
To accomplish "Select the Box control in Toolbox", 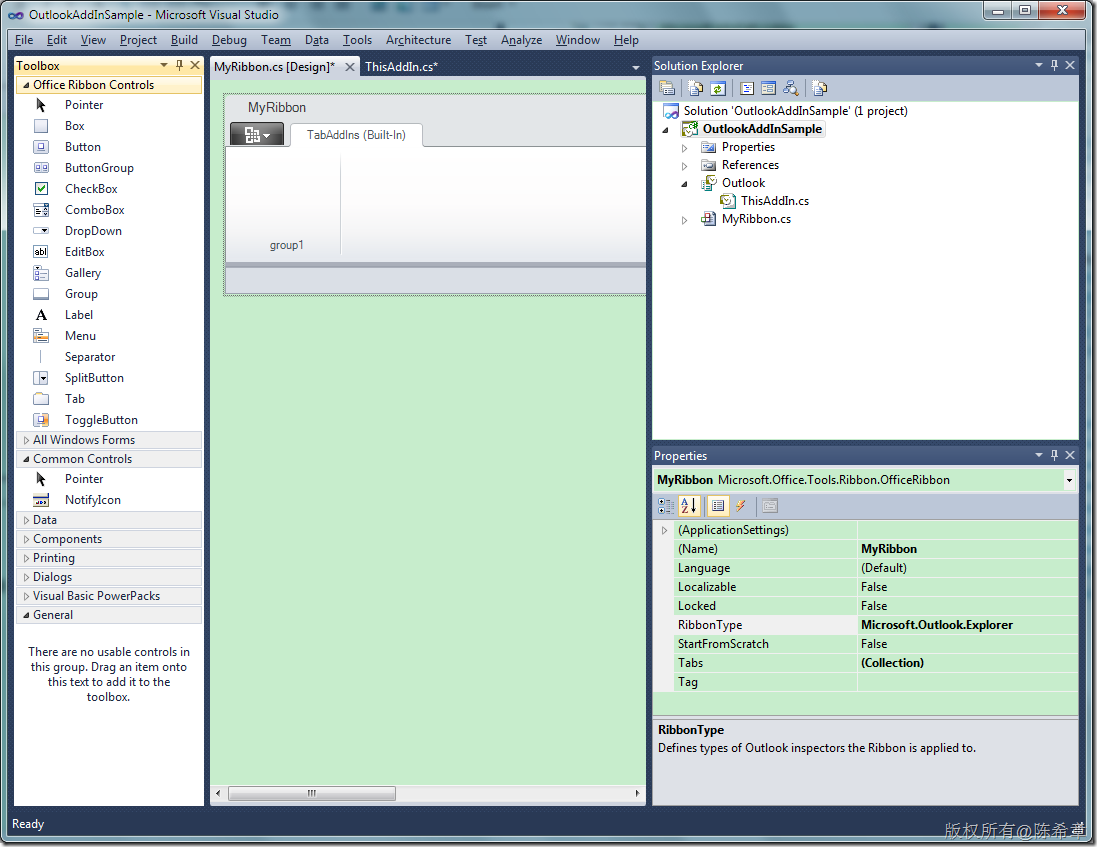I will pos(74,126).
